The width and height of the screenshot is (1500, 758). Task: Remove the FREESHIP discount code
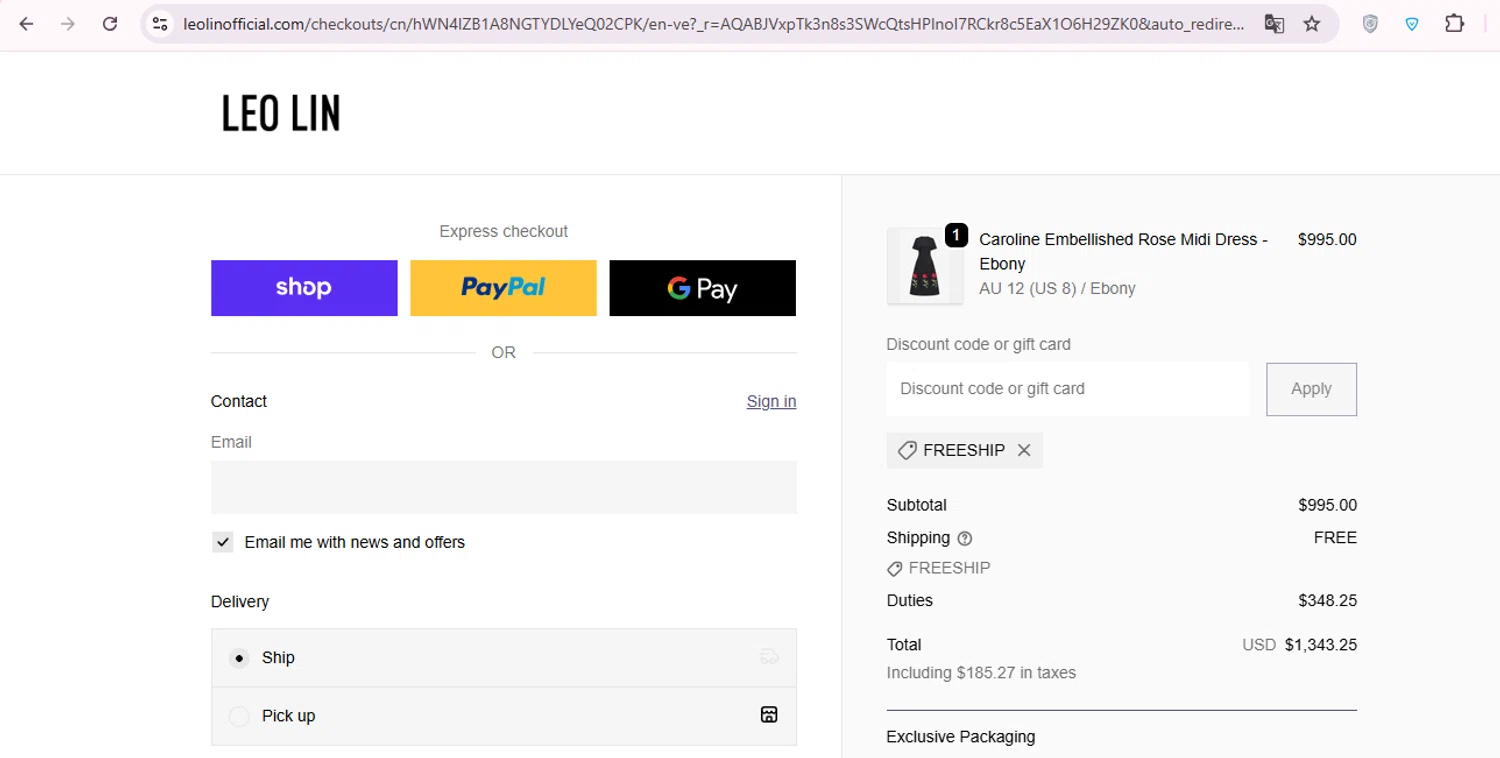(1024, 450)
